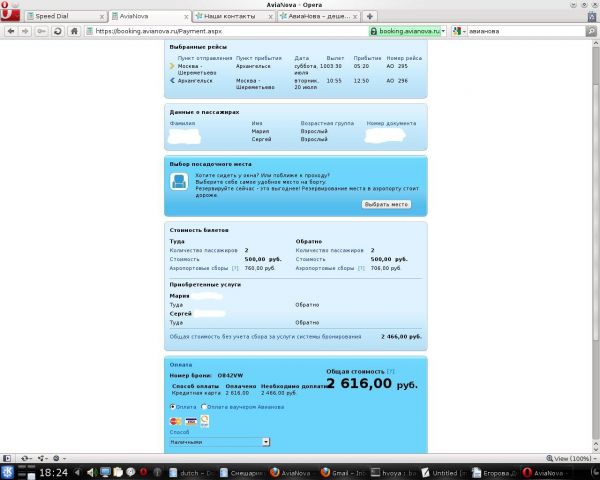
Task: Open a new tab with the plus button
Action: pyautogui.click(x=370, y=16)
